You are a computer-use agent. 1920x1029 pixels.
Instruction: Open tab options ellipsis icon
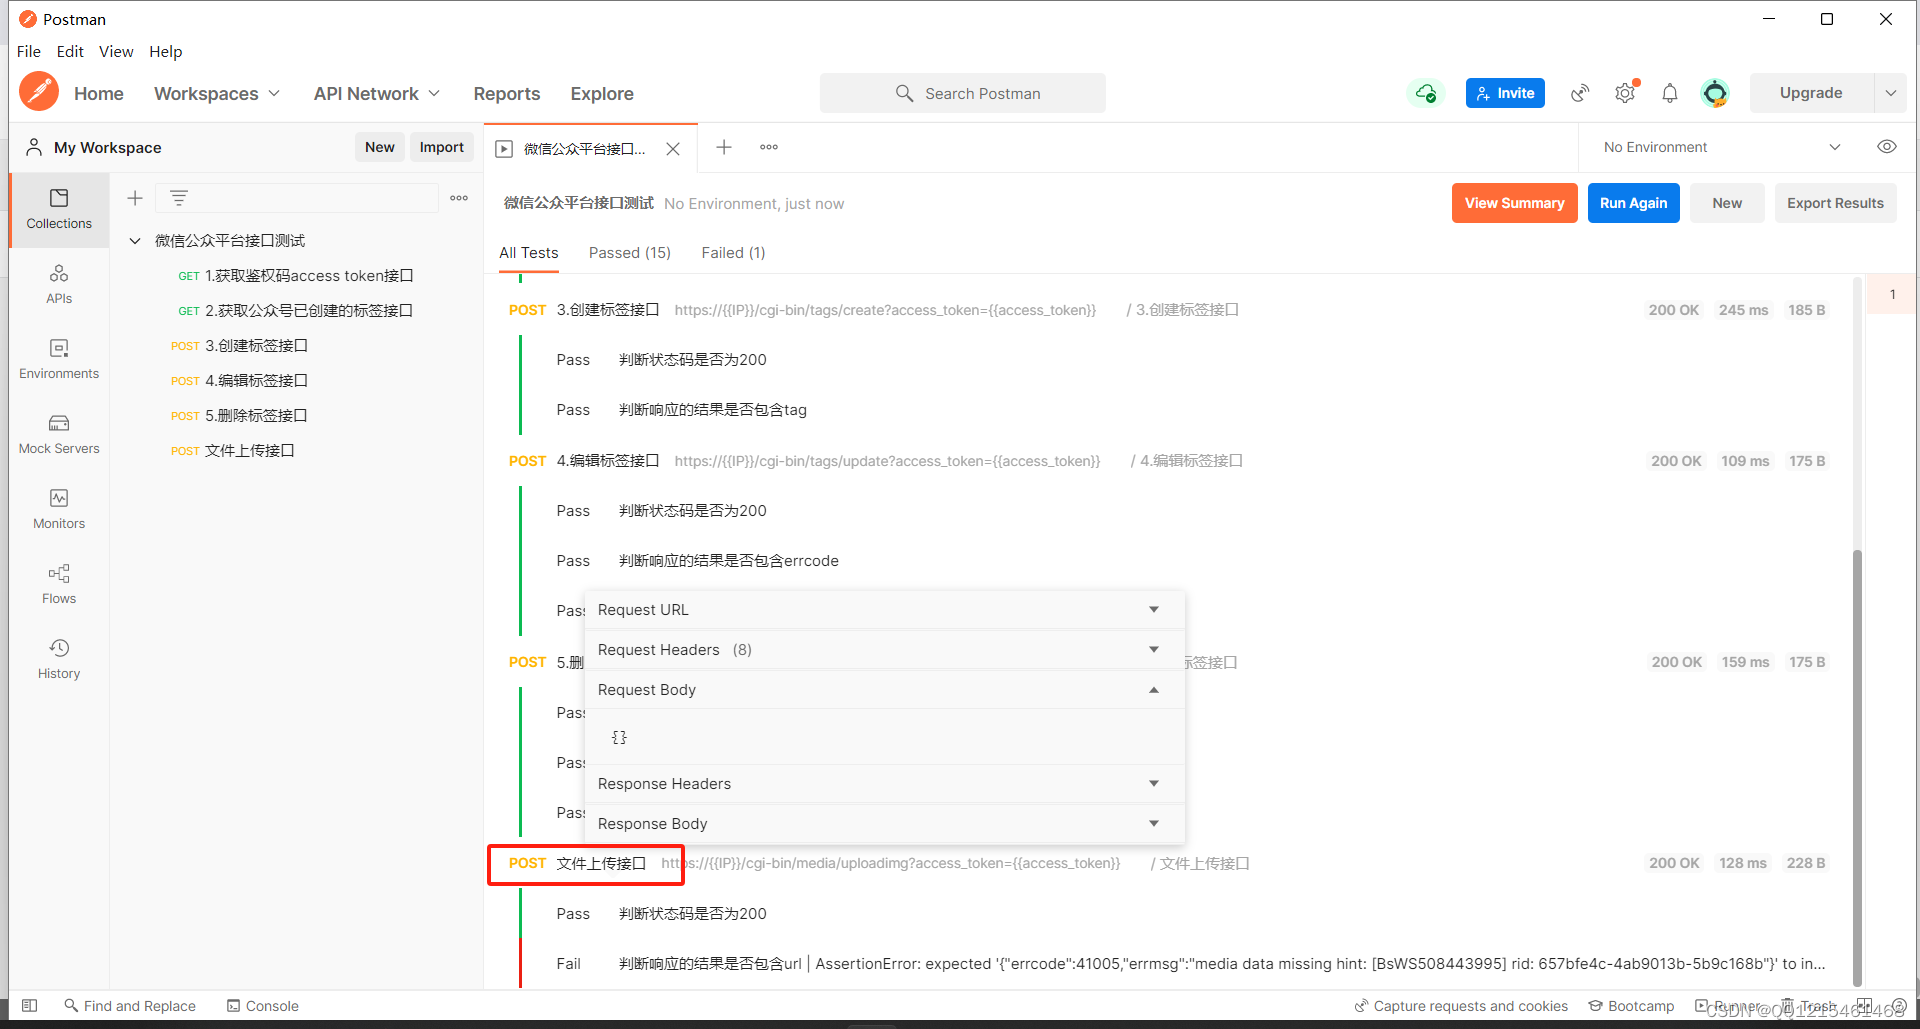(x=769, y=147)
